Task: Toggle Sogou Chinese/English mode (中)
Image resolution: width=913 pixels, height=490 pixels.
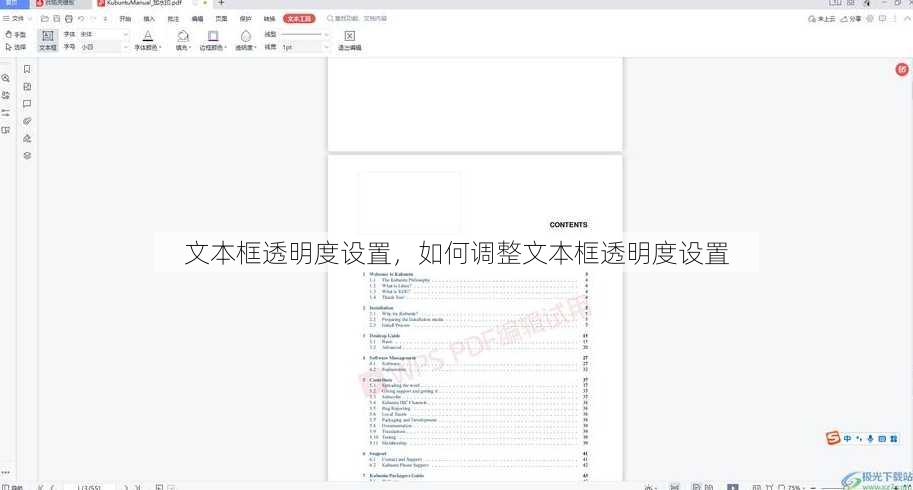Action: (x=848, y=439)
